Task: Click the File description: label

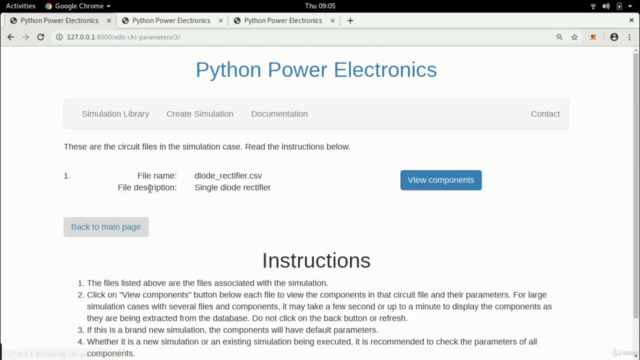Action: (147, 187)
